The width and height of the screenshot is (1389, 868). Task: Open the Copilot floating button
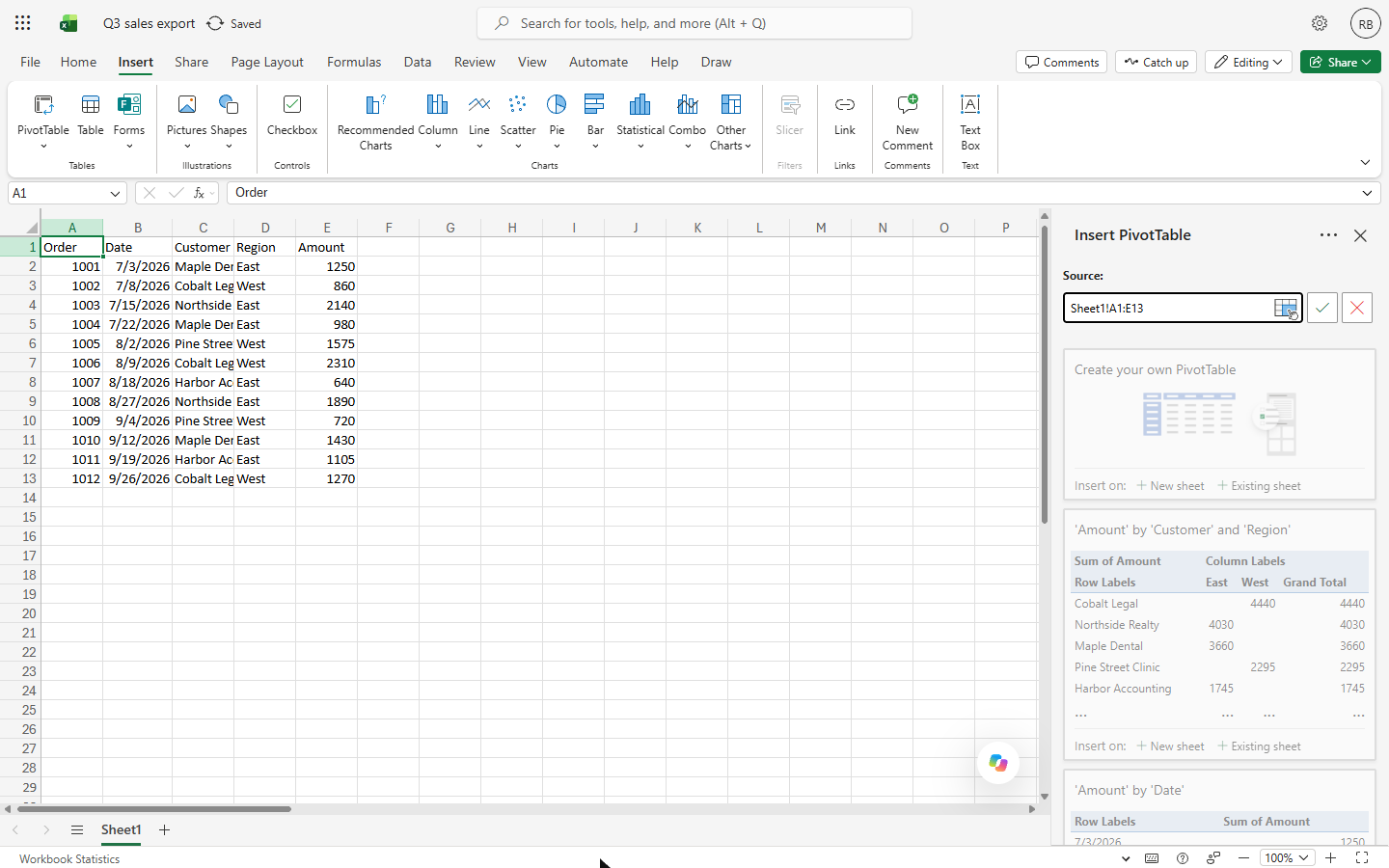pos(998,763)
